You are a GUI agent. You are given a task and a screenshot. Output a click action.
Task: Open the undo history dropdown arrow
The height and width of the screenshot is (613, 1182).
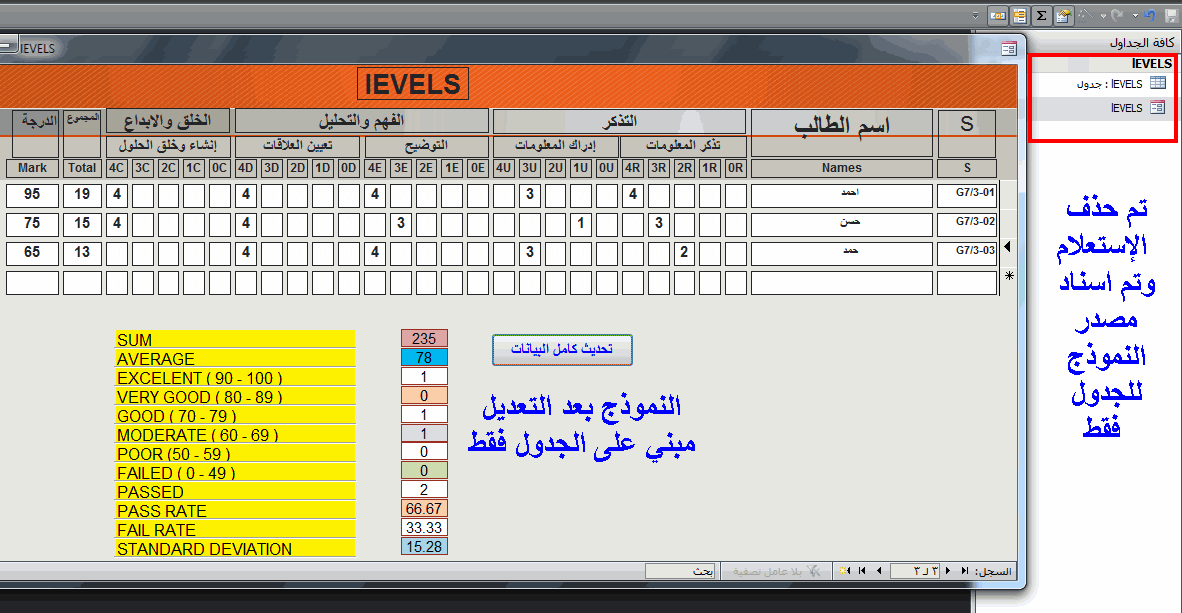point(1135,16)
